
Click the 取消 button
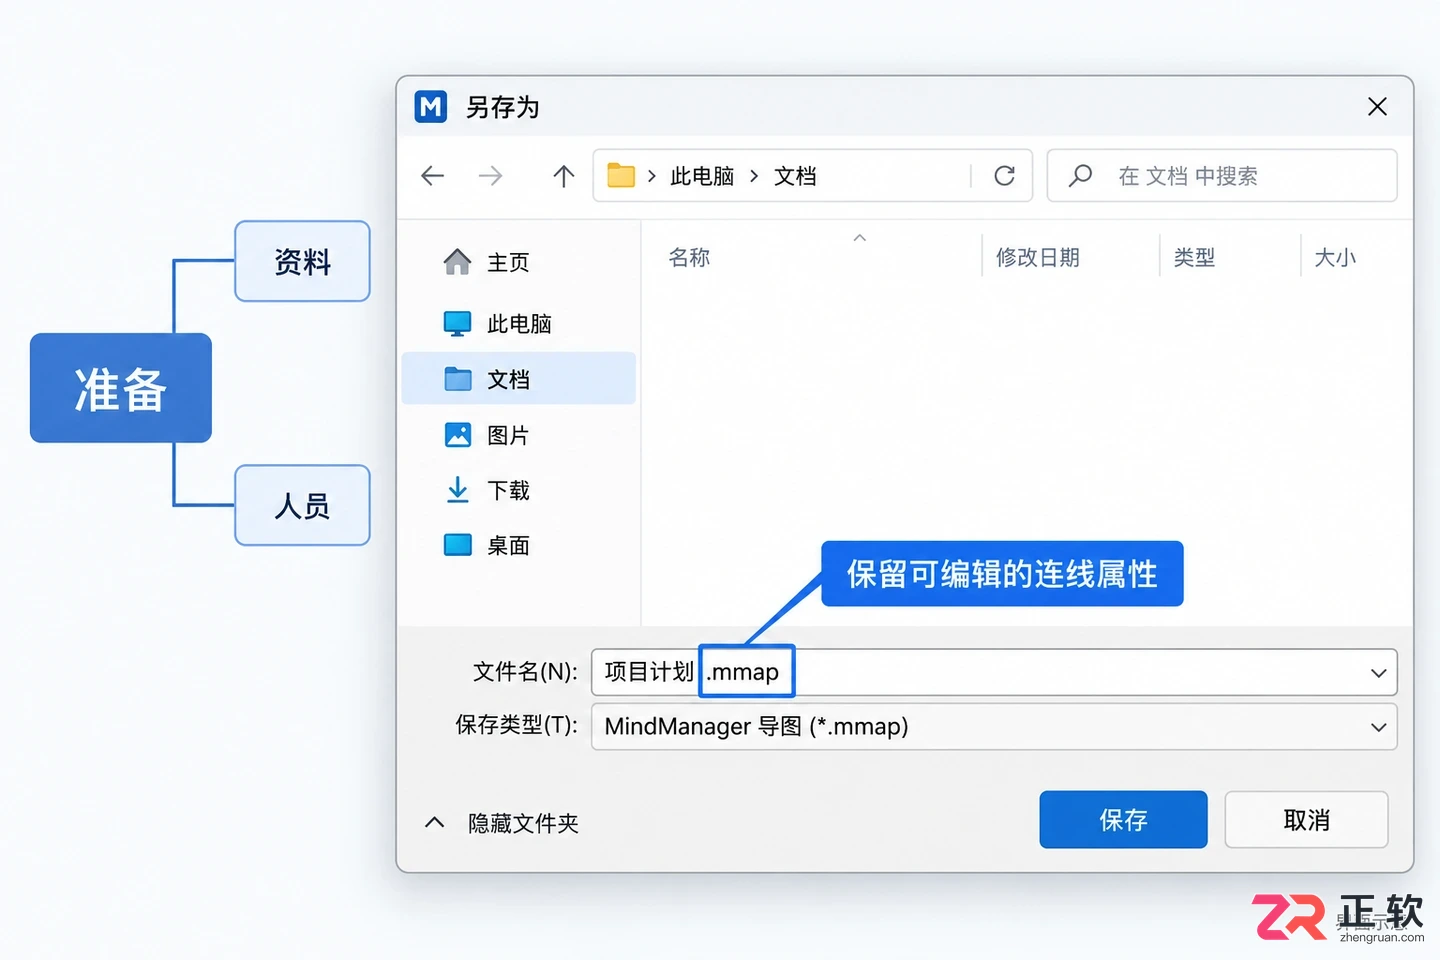(1306, 820)
